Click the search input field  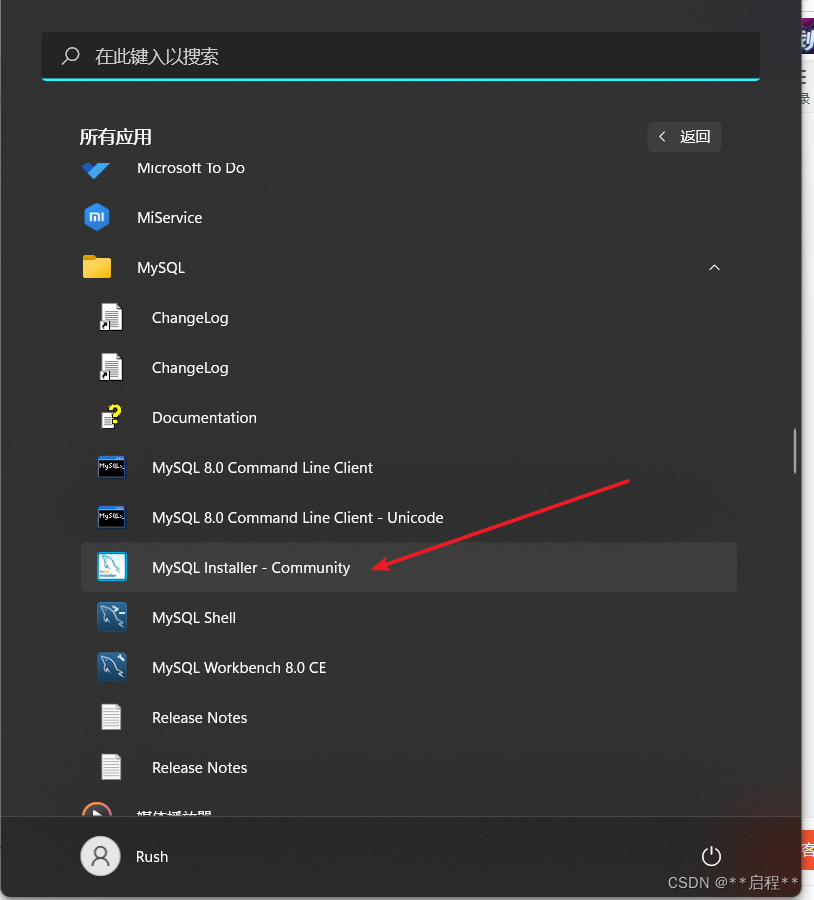coord(400,56)
